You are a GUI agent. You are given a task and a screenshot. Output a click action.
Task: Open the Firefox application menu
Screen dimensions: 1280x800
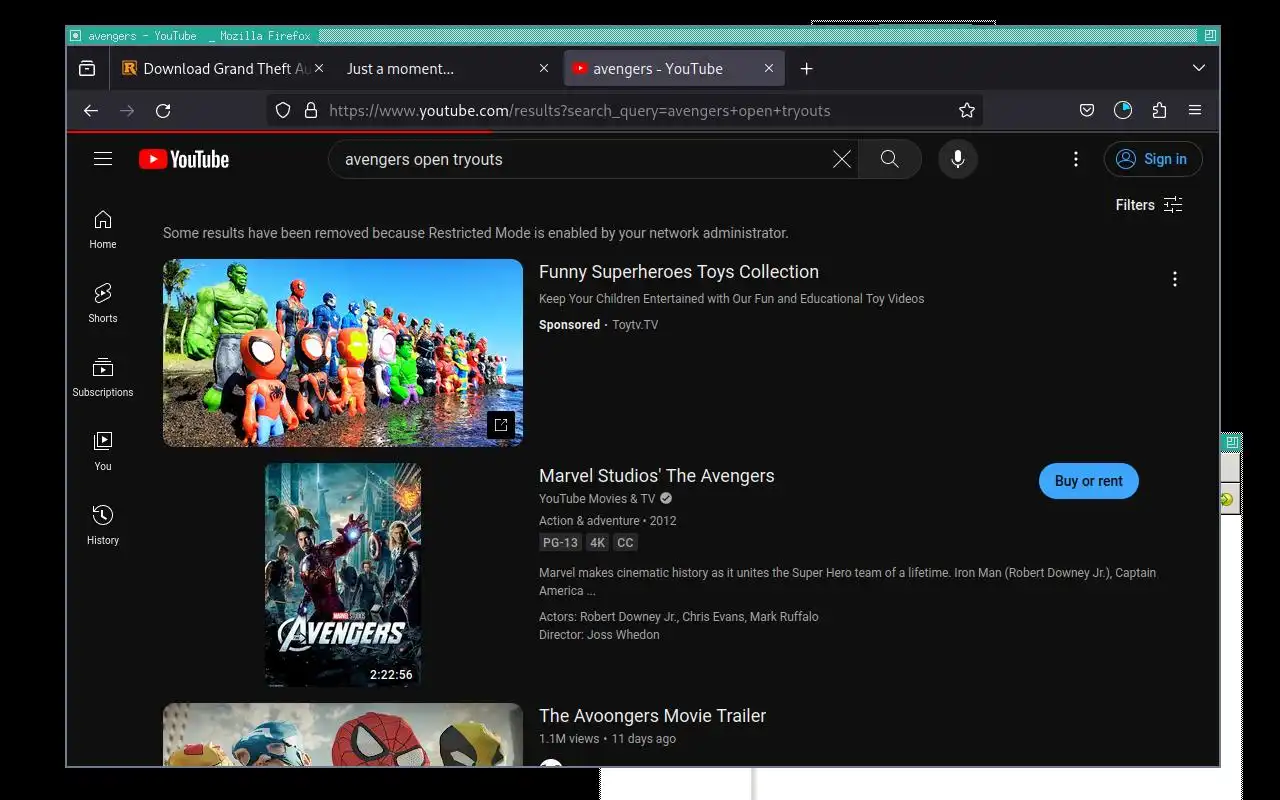point(1195,111)
